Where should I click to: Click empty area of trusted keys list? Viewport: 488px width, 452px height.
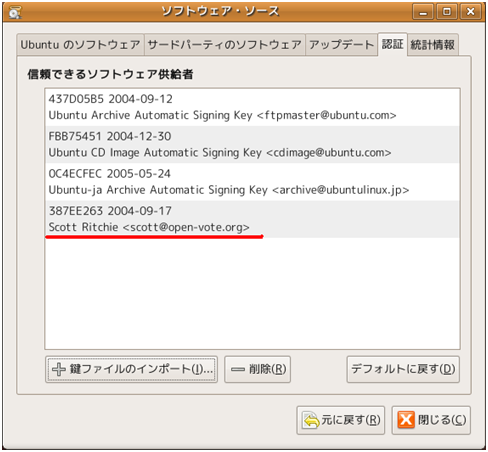point(252,293)
